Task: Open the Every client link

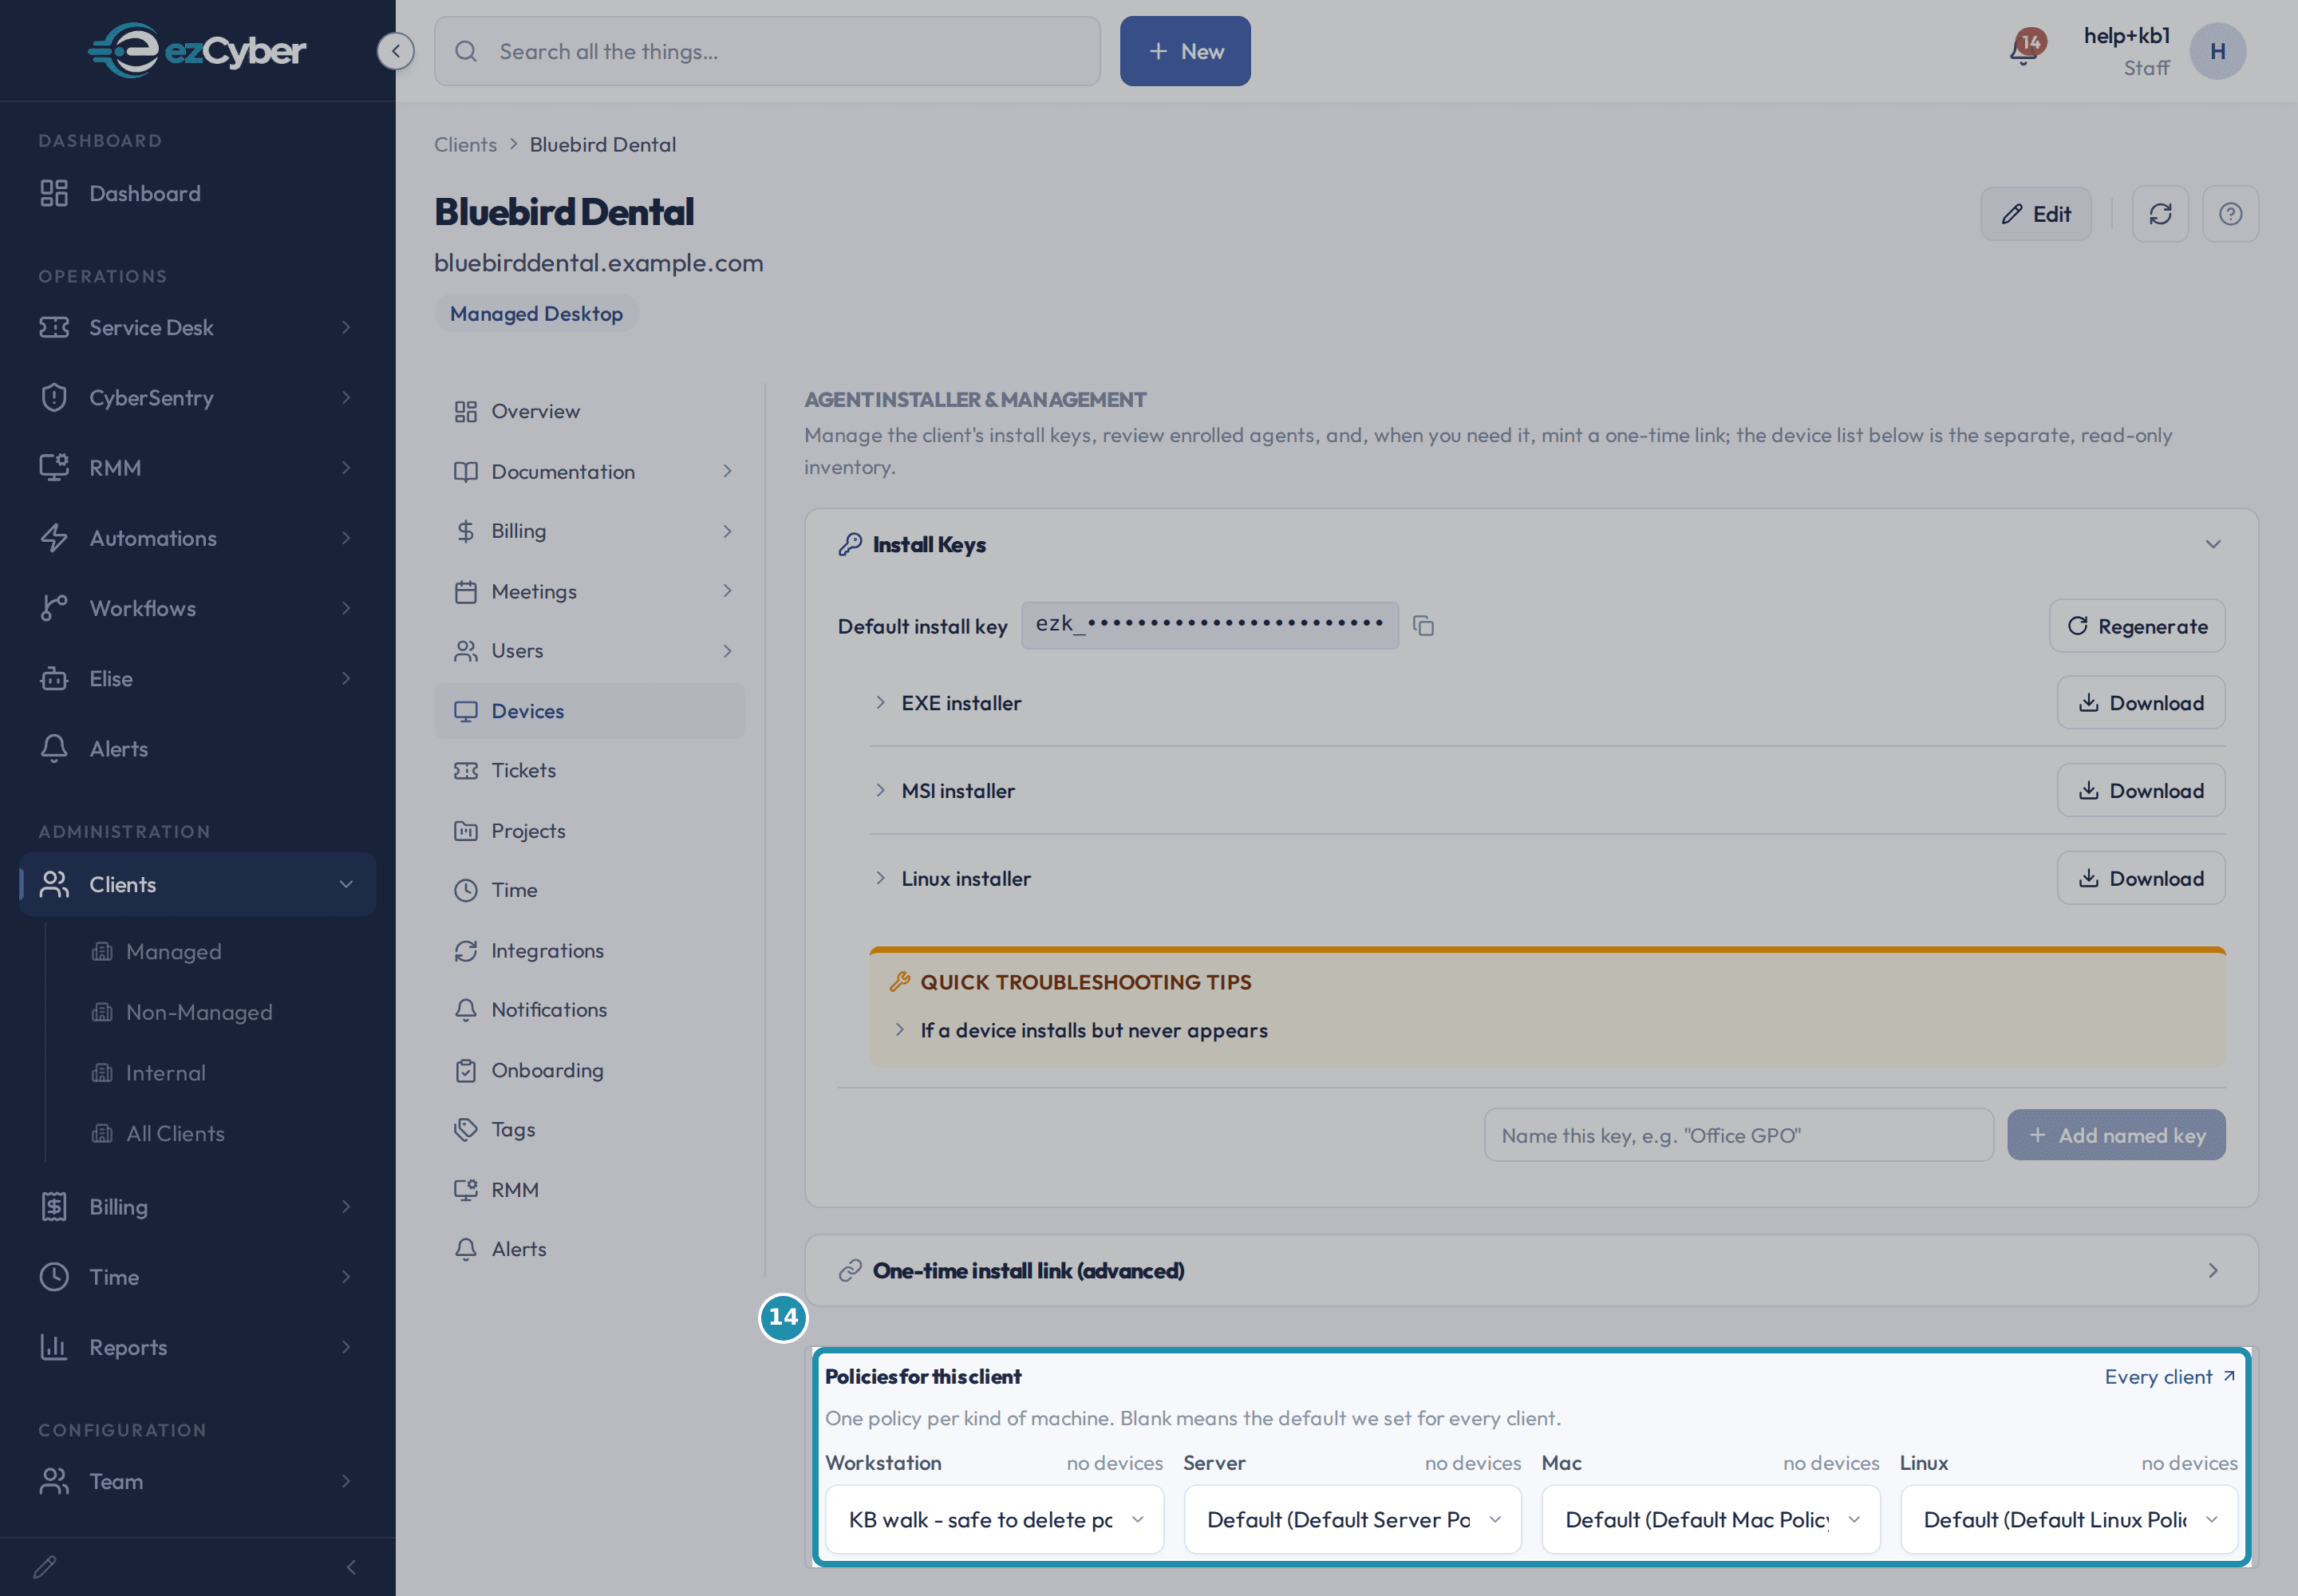Action: [x=2169, y=1377]
